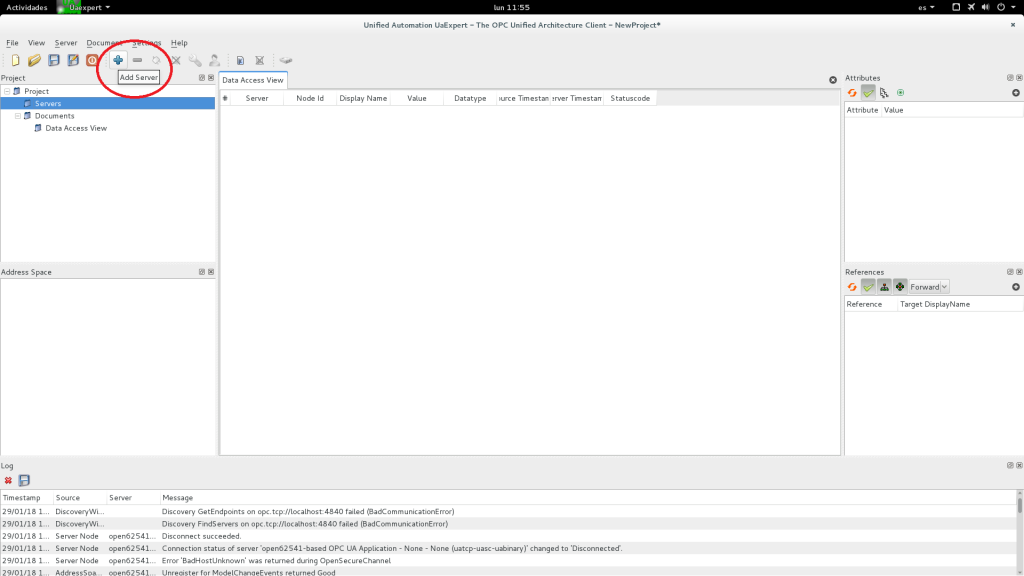The width and height of the screenshot is (1024, 576).
Task: Click the minus Remove Server toolbar icon
Action: coord(137,60)
